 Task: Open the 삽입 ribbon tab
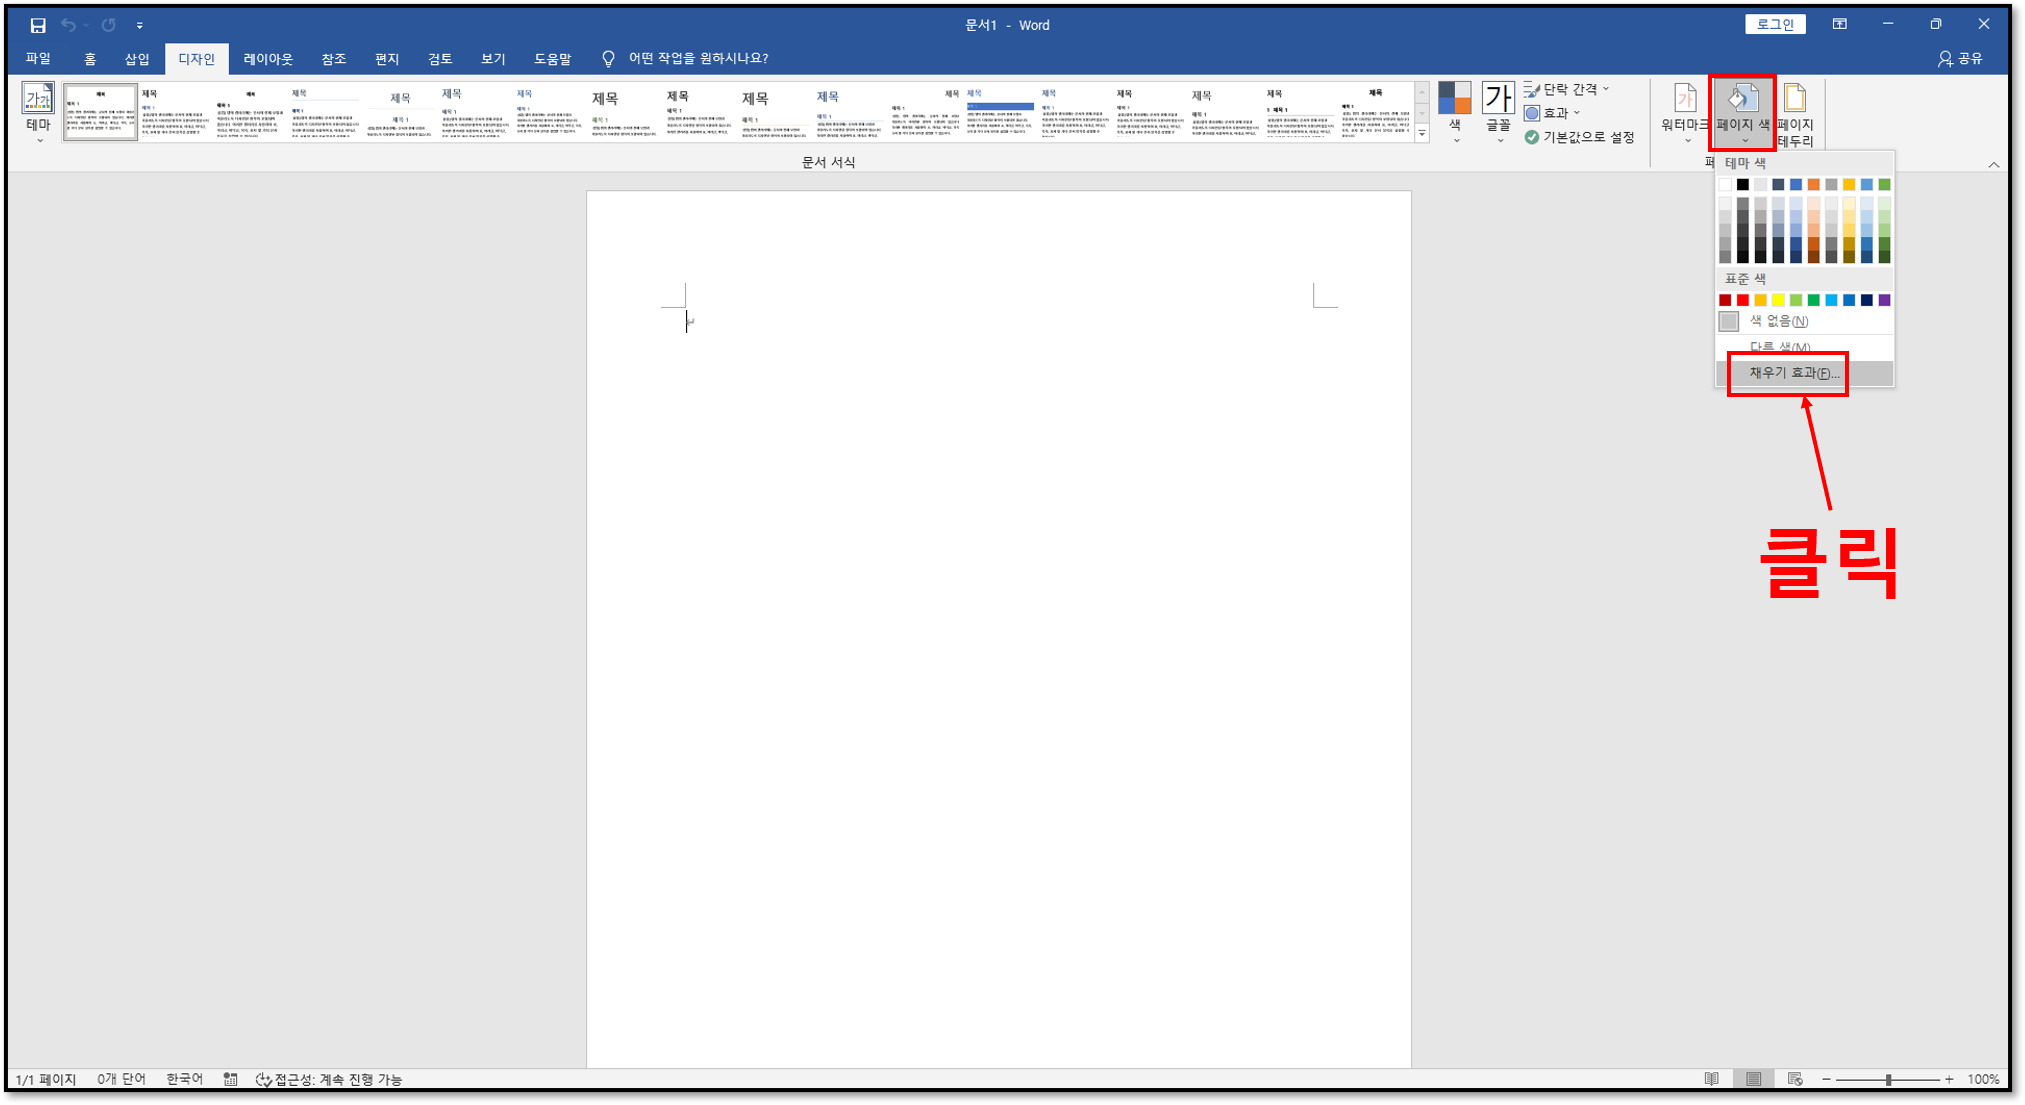pos(137,59)
